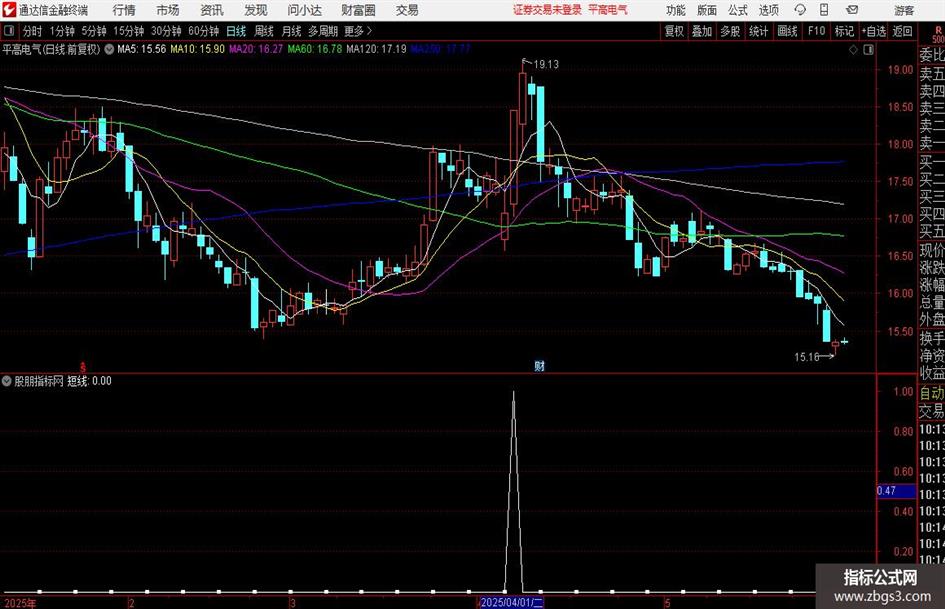This screenshot has height=609, width=945.
Task: Click the 叠加 overlay button
Action: click(x=702, y=31)
